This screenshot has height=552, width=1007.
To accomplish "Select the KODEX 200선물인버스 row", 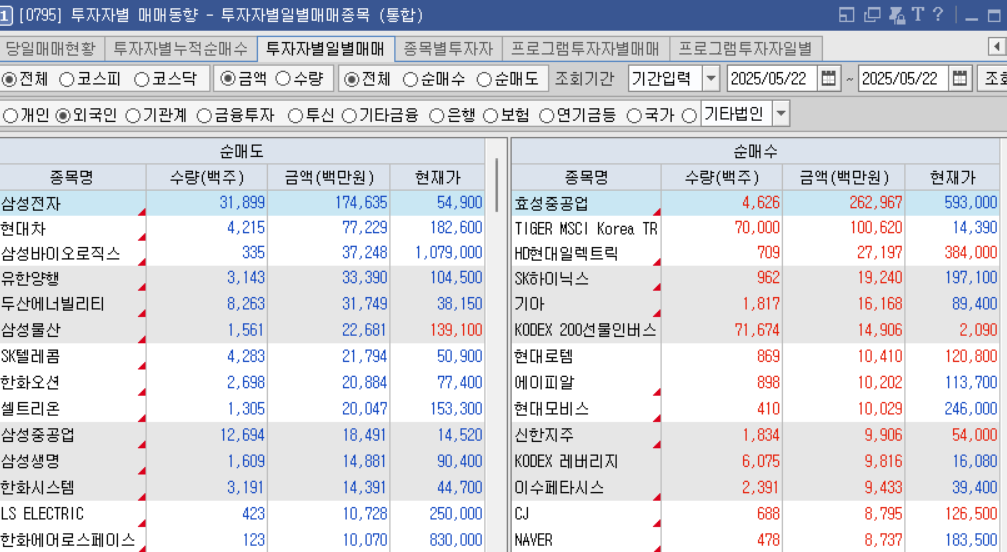I will point(755,330).
